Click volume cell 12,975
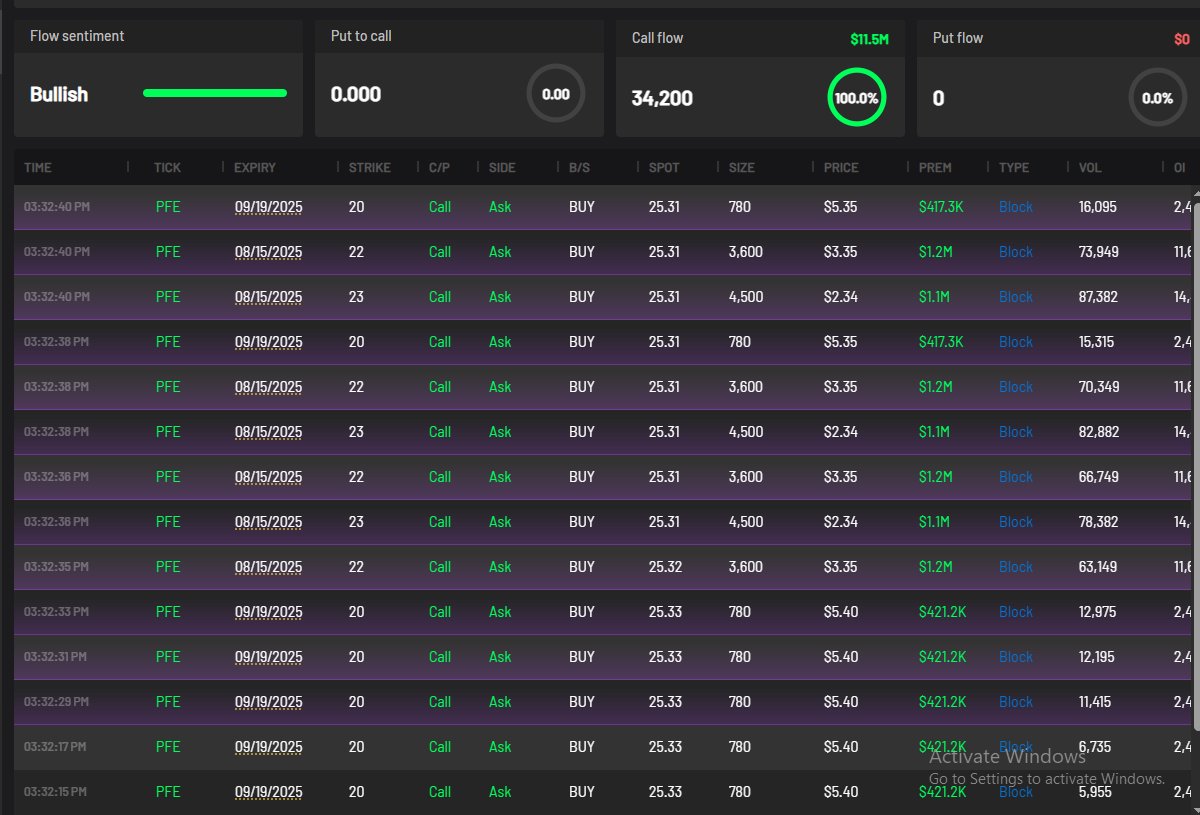The width and height of the screenshot is (1200, 815). point(1098,612)
